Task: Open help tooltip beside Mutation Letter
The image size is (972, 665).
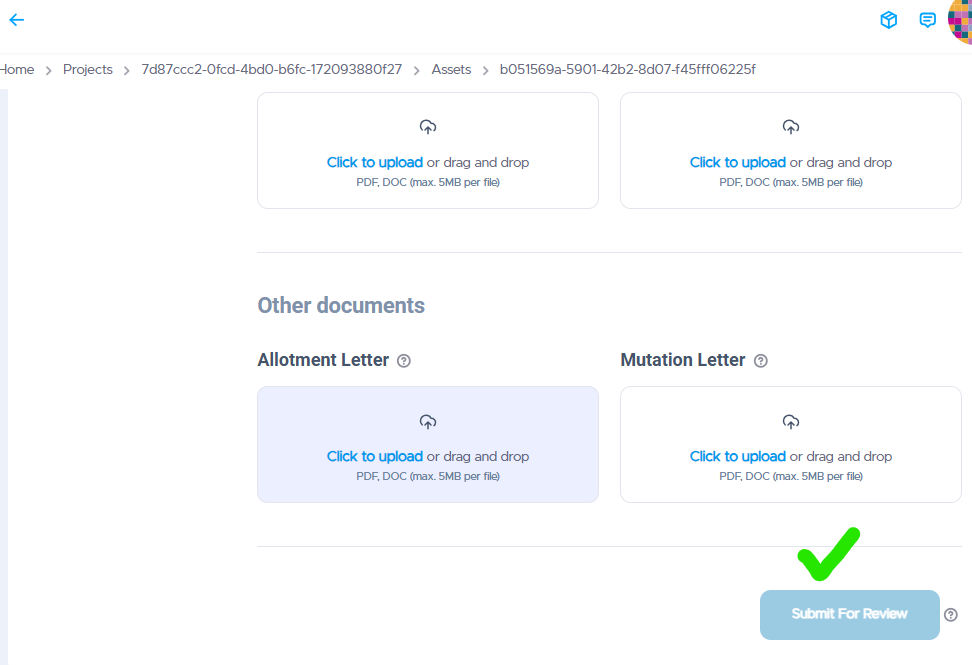Action: (761, 360)
